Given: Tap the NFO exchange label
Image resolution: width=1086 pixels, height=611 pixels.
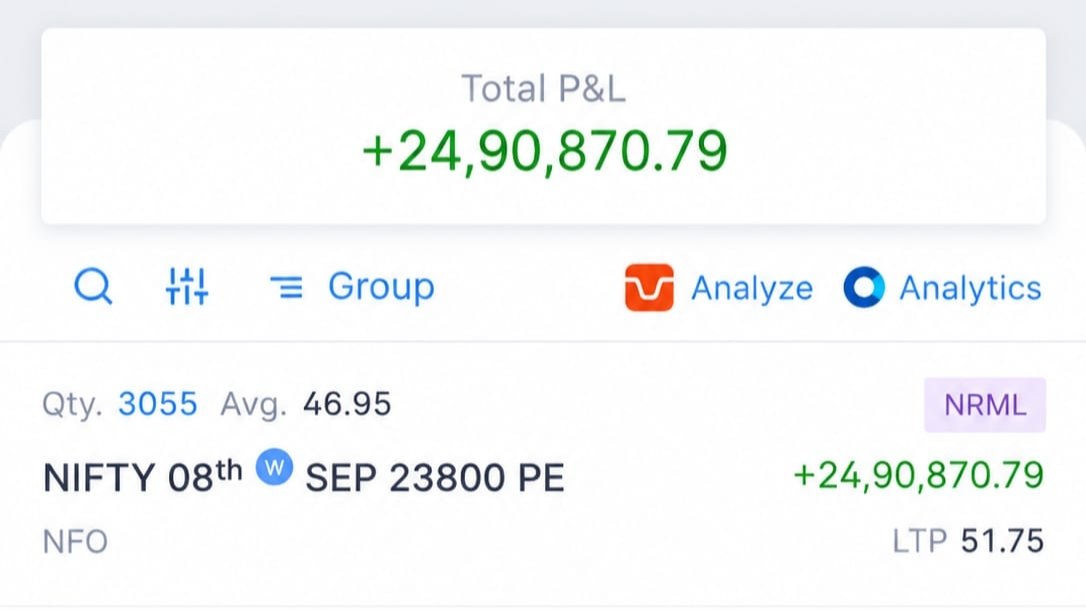Looking at the screenshot, I should [x=75, y=542].
